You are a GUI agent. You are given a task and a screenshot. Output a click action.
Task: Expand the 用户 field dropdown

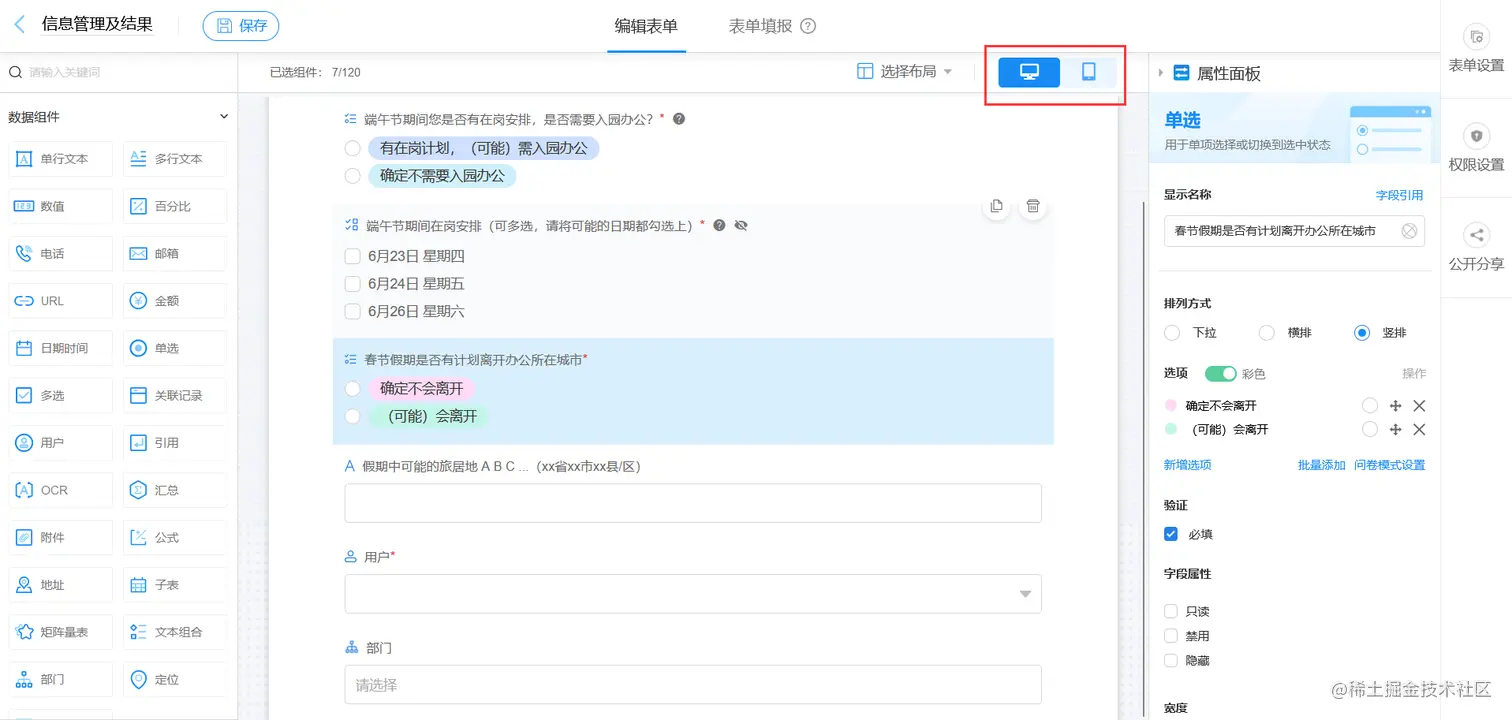tap(1024, 593)
